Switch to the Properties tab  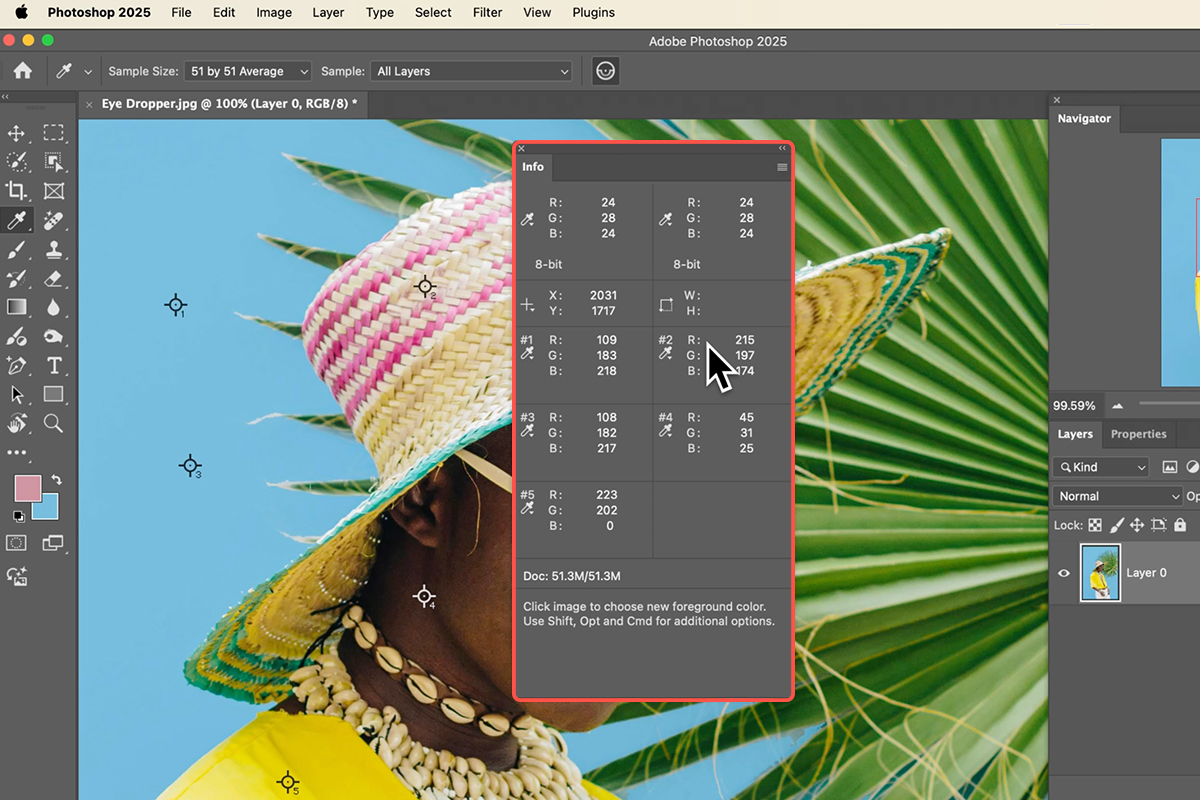[1138, 434]
